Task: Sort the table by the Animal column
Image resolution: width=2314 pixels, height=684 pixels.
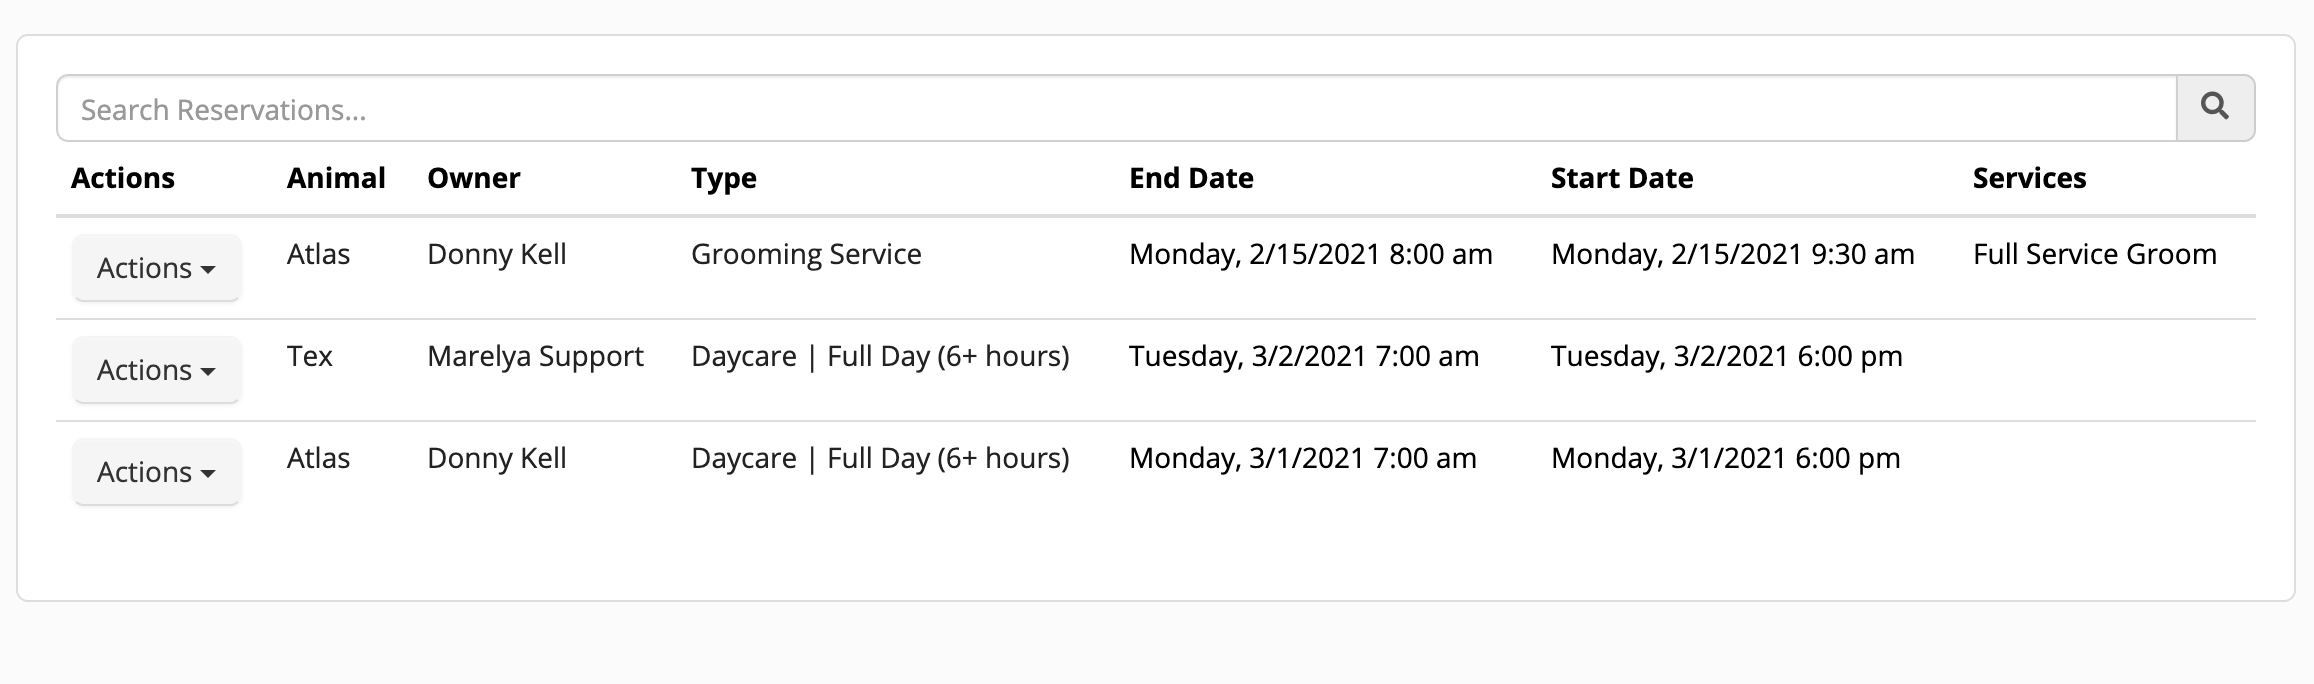Action: point(335,177)
